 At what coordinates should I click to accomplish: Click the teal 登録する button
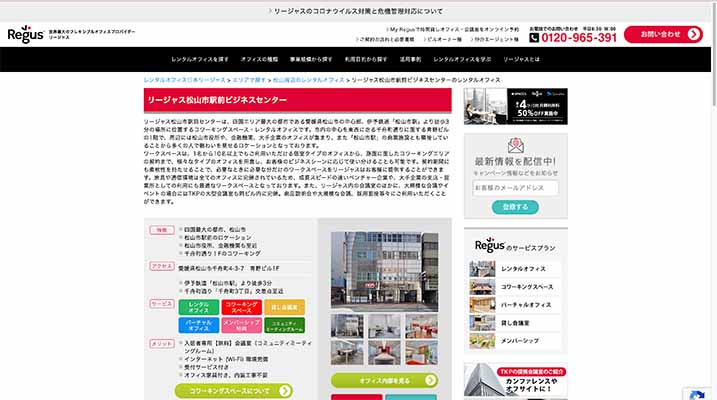[x=515, y=207]
